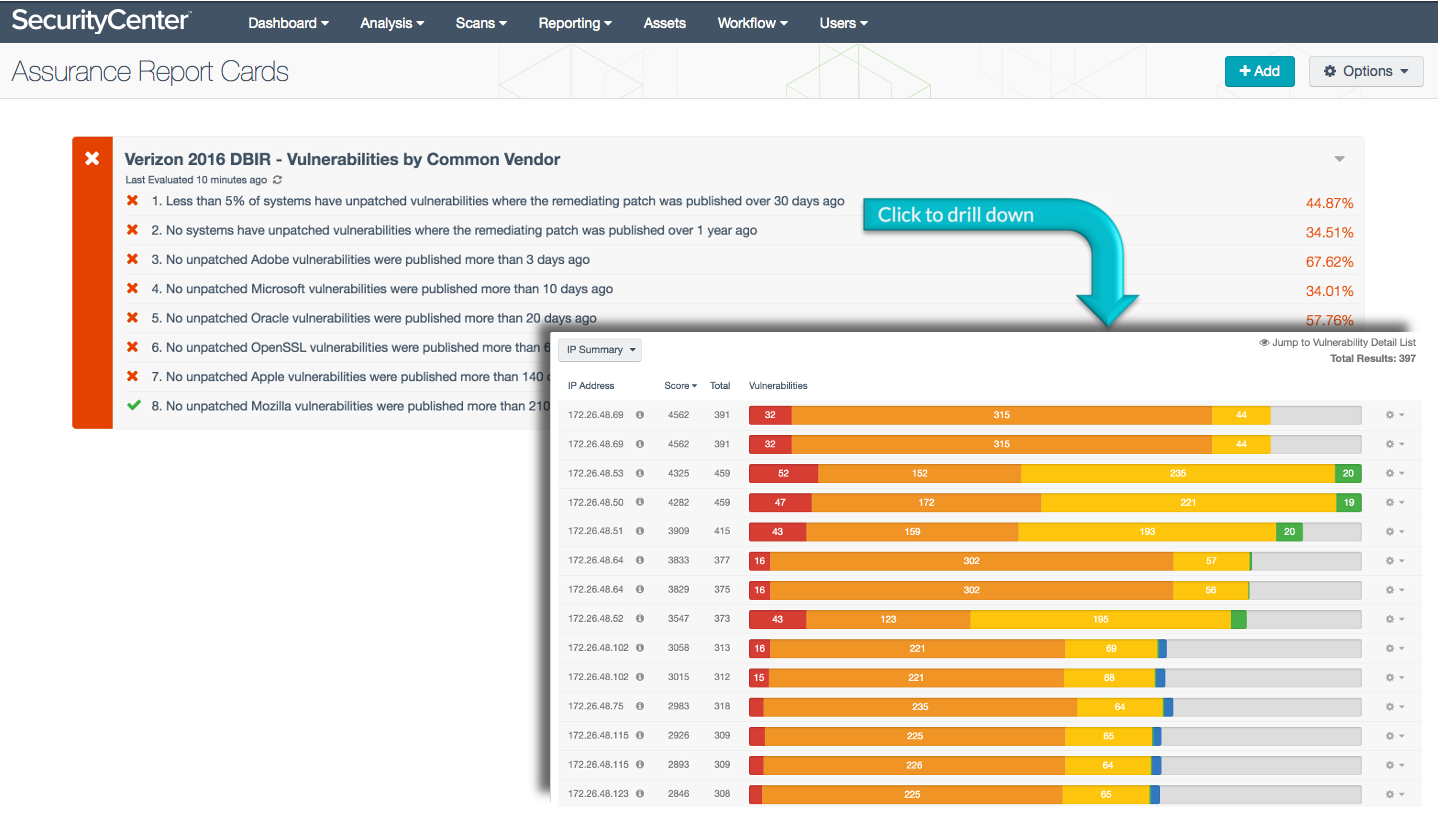Click the info icon next to 172.26.48.123
Viewport: 1440px width, 820px height.
(640, 794)
